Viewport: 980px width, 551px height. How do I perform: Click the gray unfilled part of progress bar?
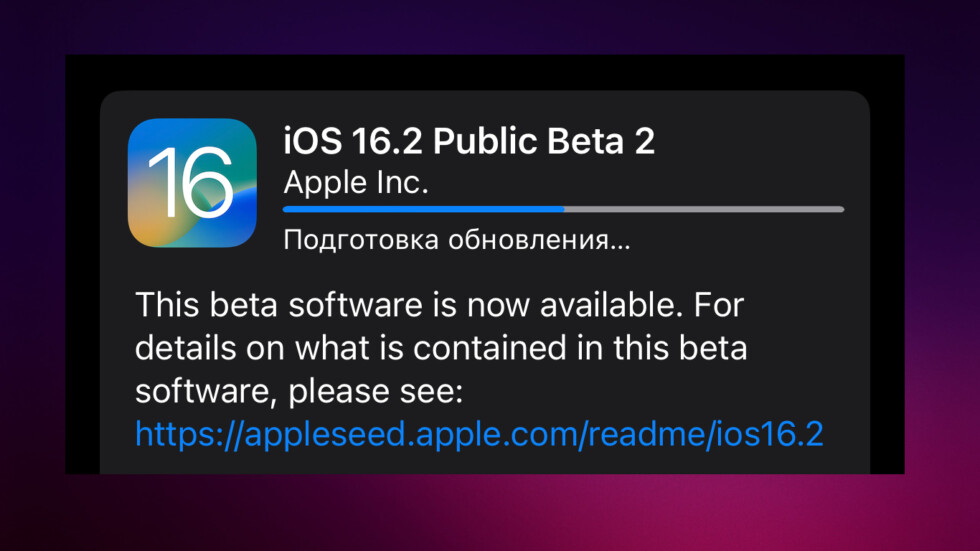704,209
